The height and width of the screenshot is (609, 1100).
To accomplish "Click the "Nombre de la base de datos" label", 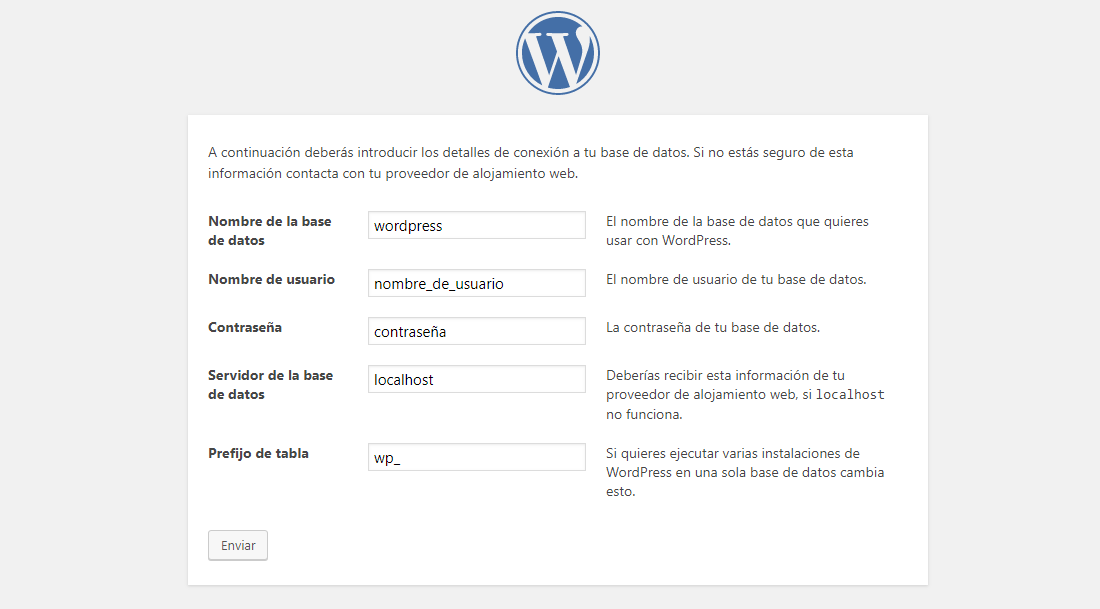I will coord(269,231).
